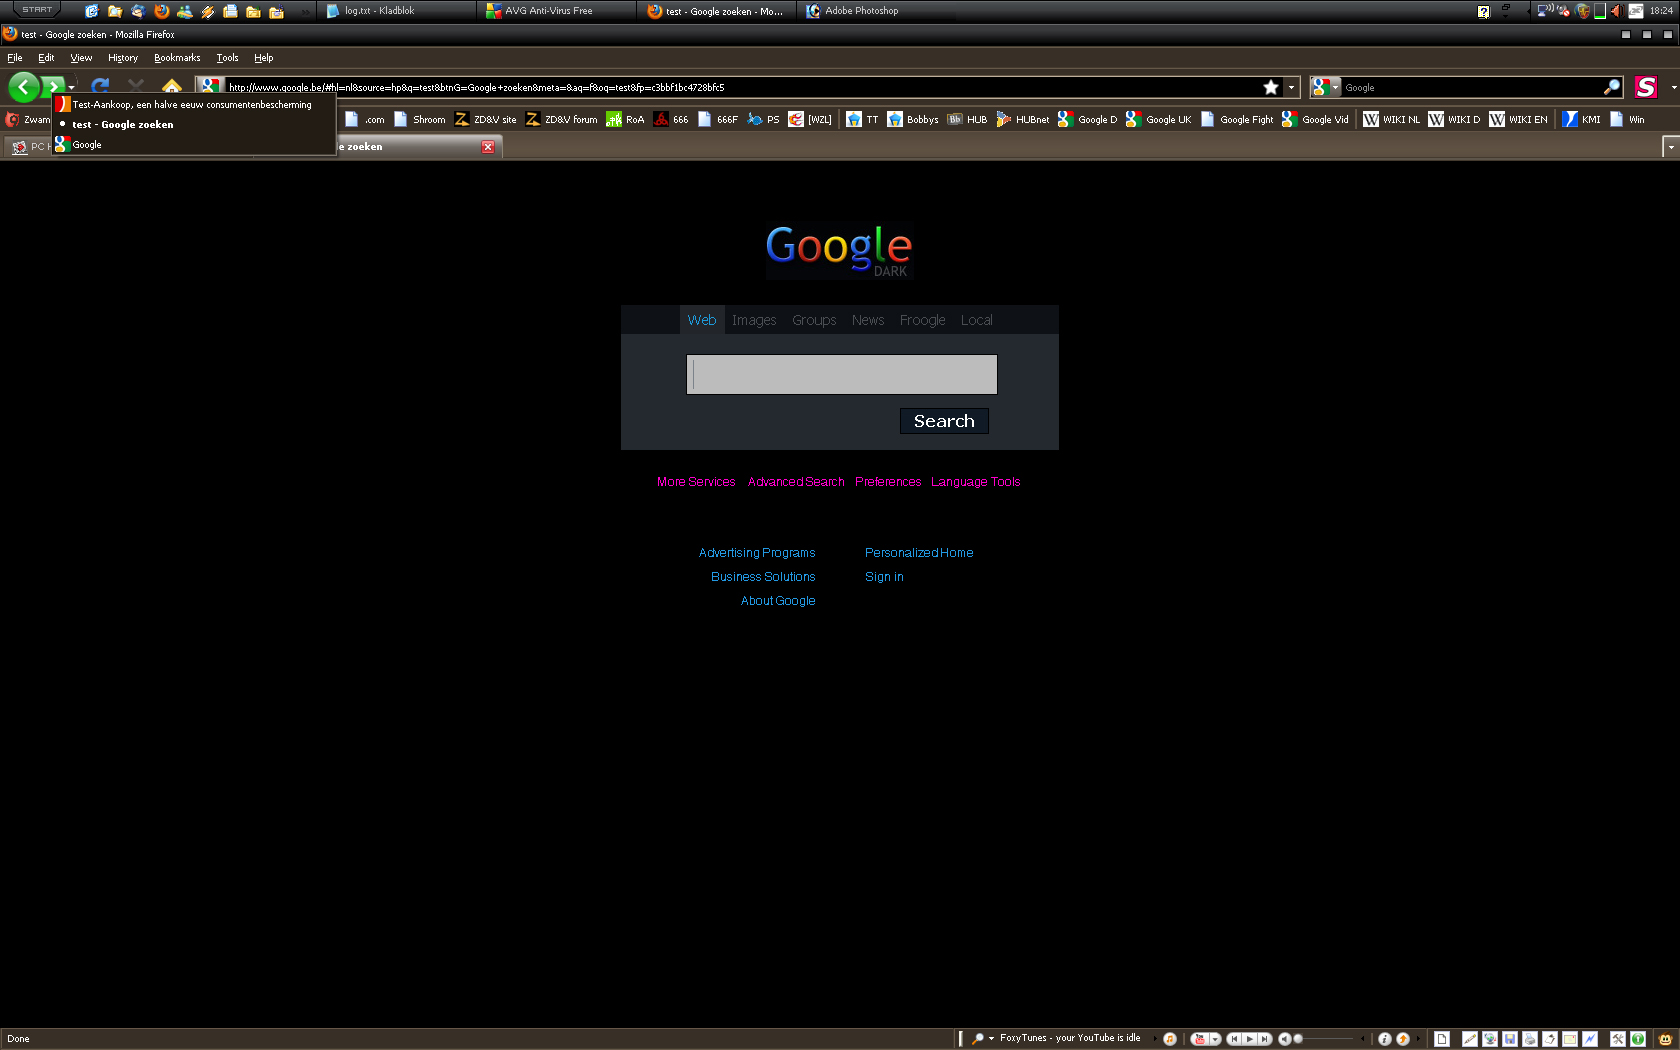This screenshot has height=1050, width=1680.
Task: Open the Google UK bookmark
Action: coord(1158,119)
